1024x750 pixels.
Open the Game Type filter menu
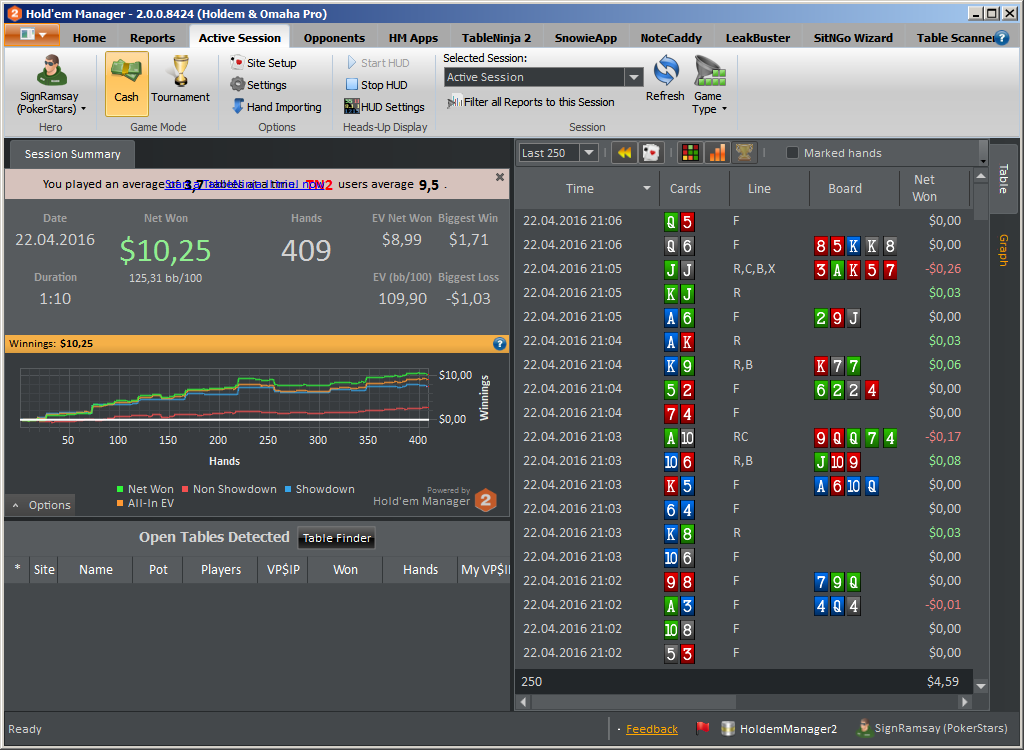pyautogui.click(x=709, y=86)
